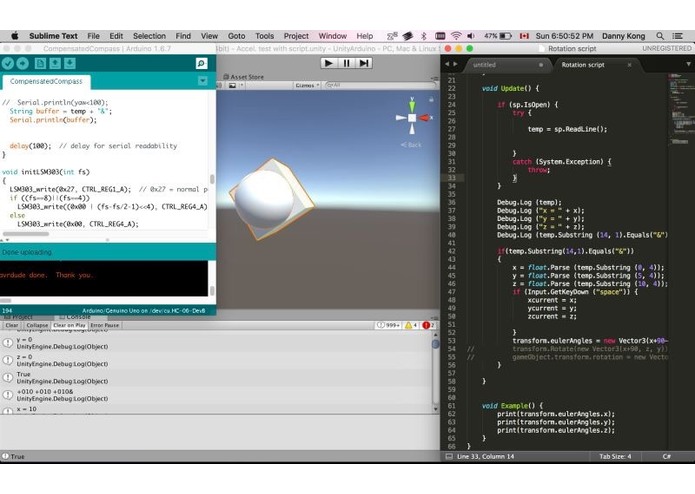The width and height of the screenshot is (695, 494).
Task: Open the Arduino tab dropdown menu
Action: (x=203, y=81)
